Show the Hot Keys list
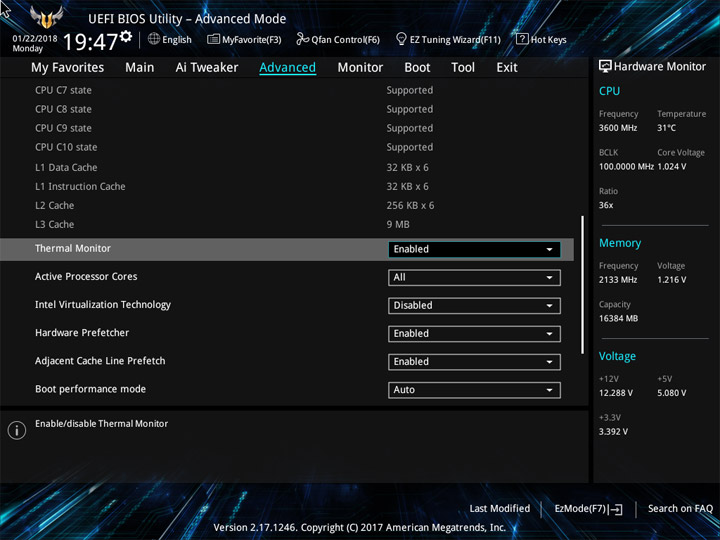Image resolution: width=720 pixels, height=540 pixels. coord(541,39)
